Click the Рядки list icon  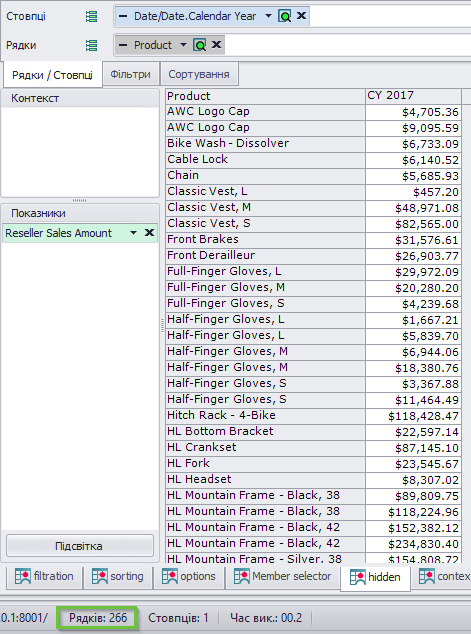tap(91, 45)
